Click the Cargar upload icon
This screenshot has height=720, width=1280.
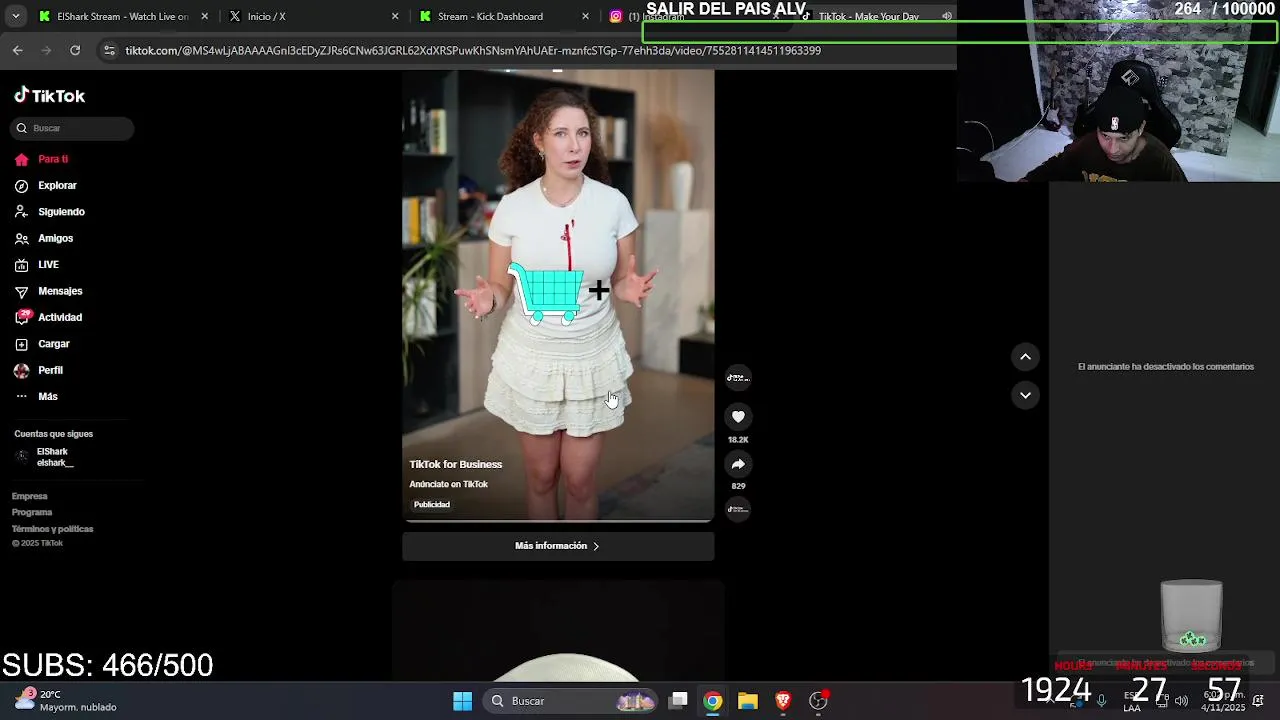(22, 344)
